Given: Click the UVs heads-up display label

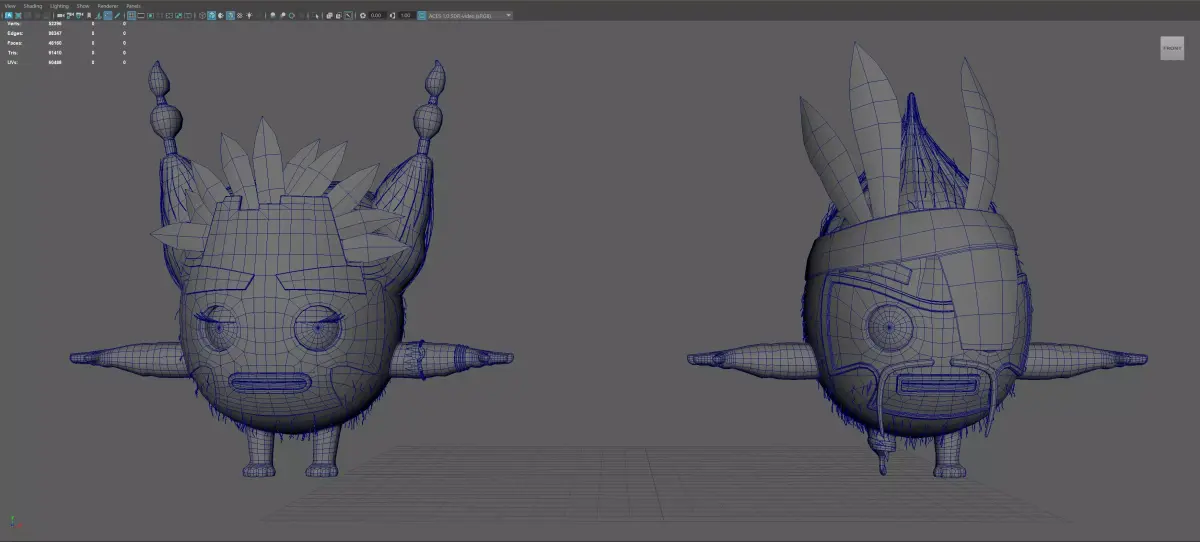Looking at the screenshot, I should pos(13,62).
